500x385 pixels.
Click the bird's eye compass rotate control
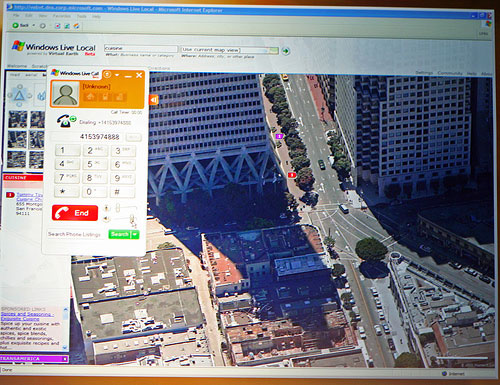click(x=19, y=96)
